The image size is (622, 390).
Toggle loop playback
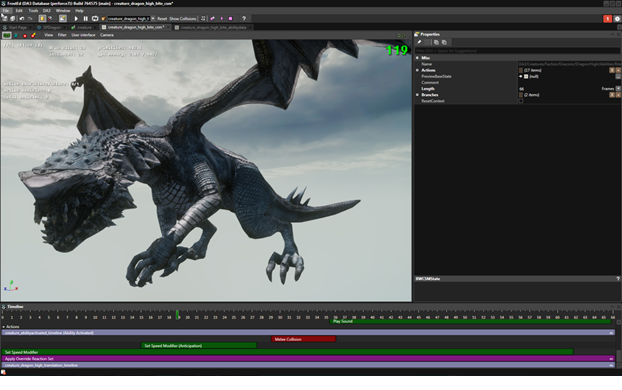click(95, 19)
